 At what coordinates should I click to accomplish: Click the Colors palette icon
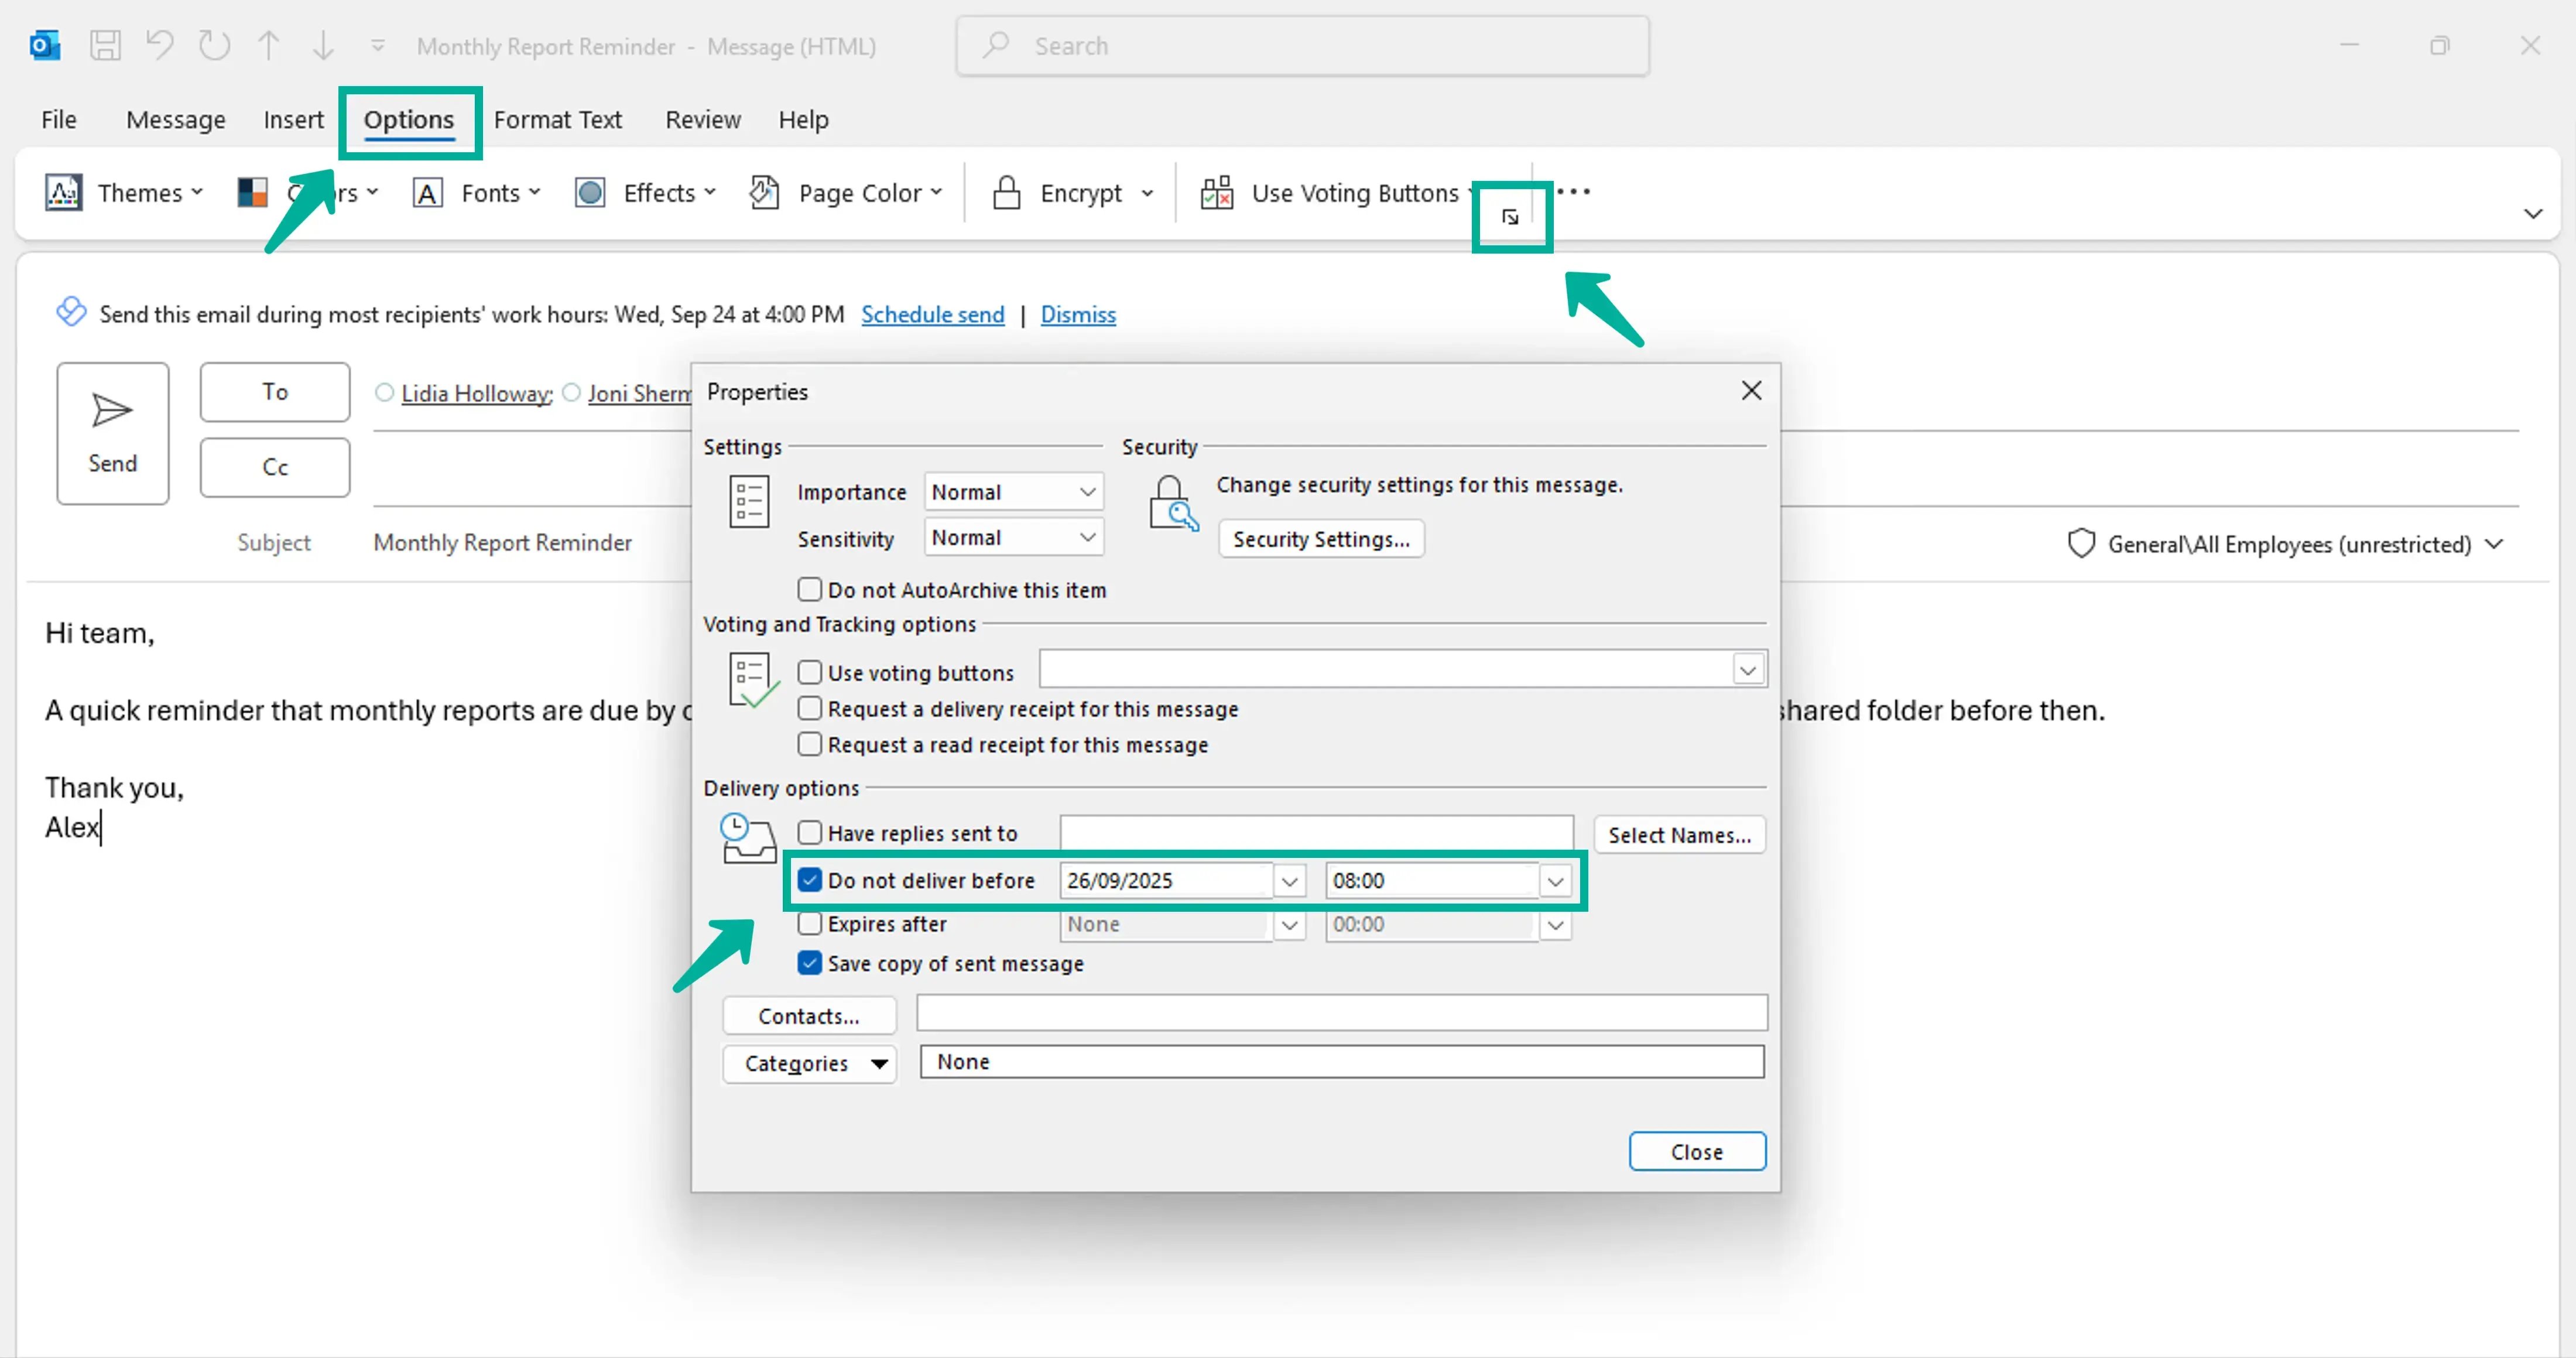252,192
